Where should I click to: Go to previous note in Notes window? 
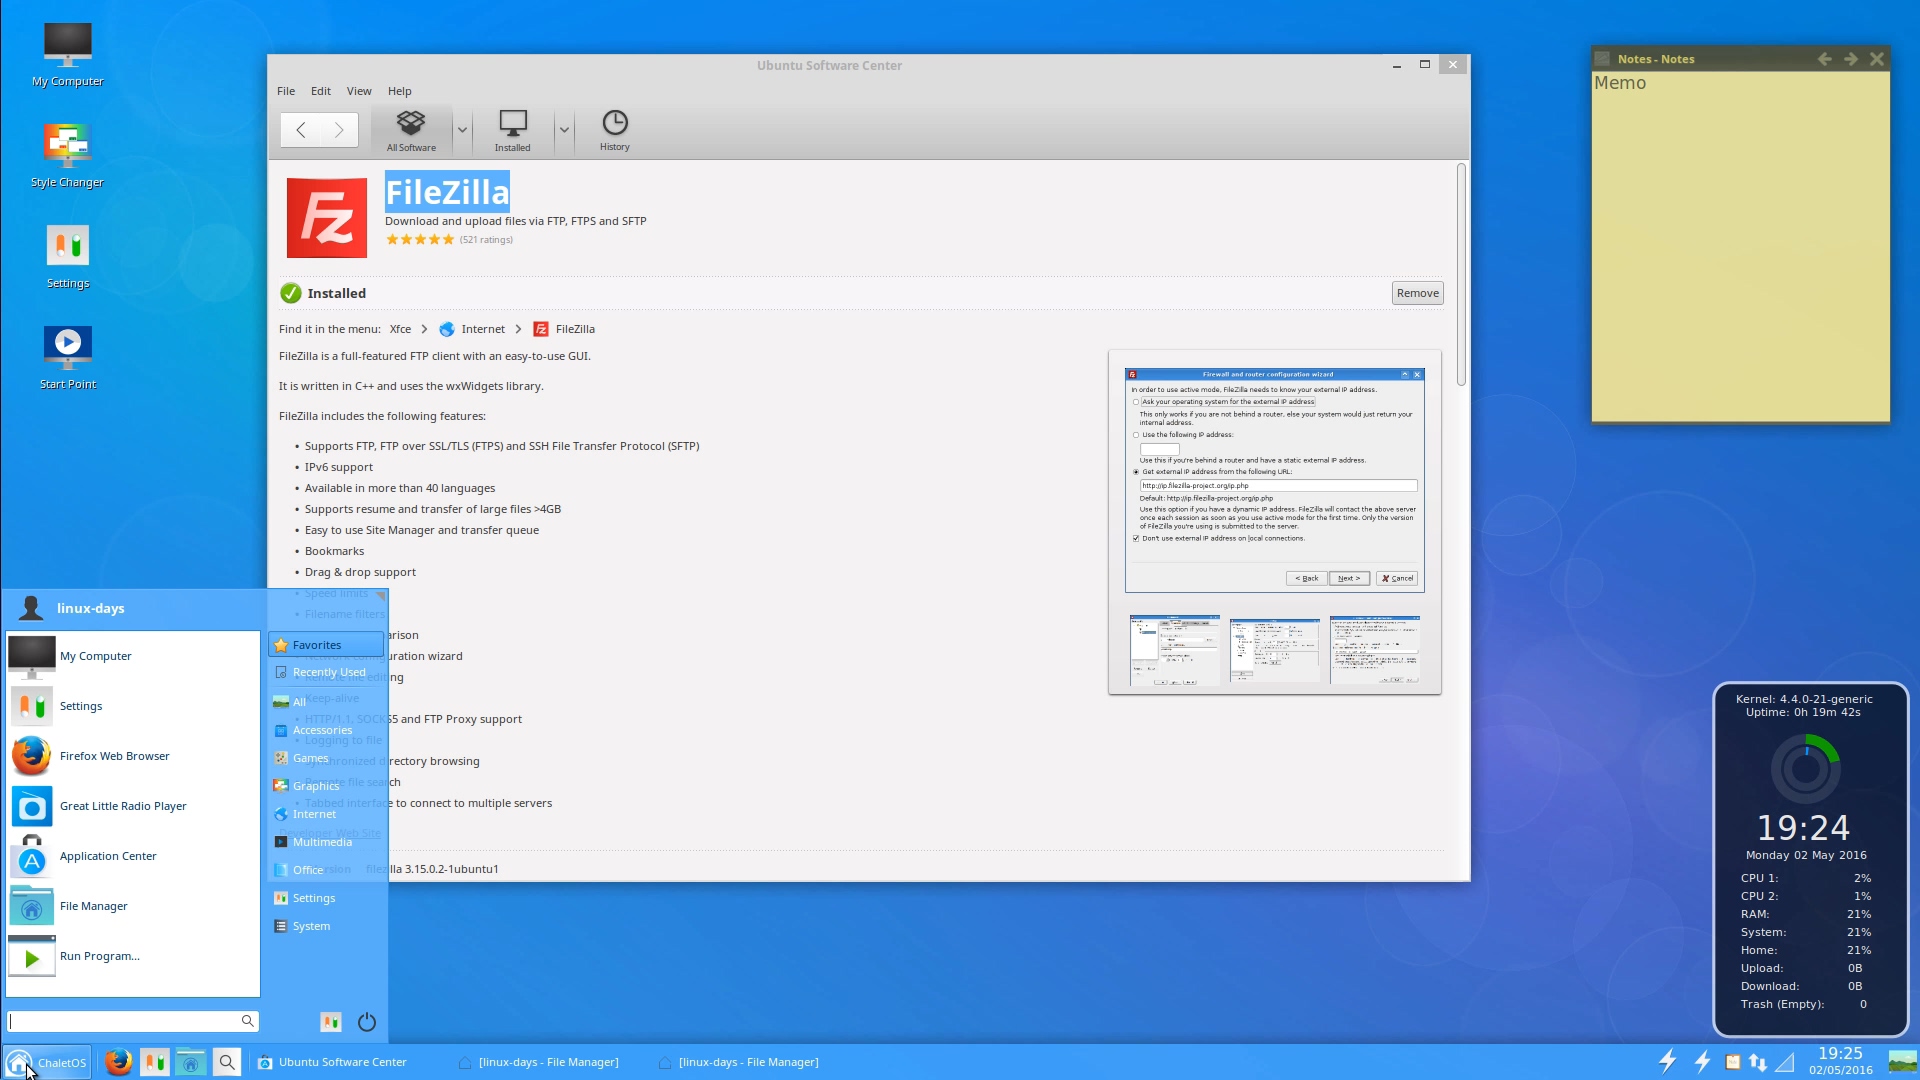click(x=1824, y=59)
